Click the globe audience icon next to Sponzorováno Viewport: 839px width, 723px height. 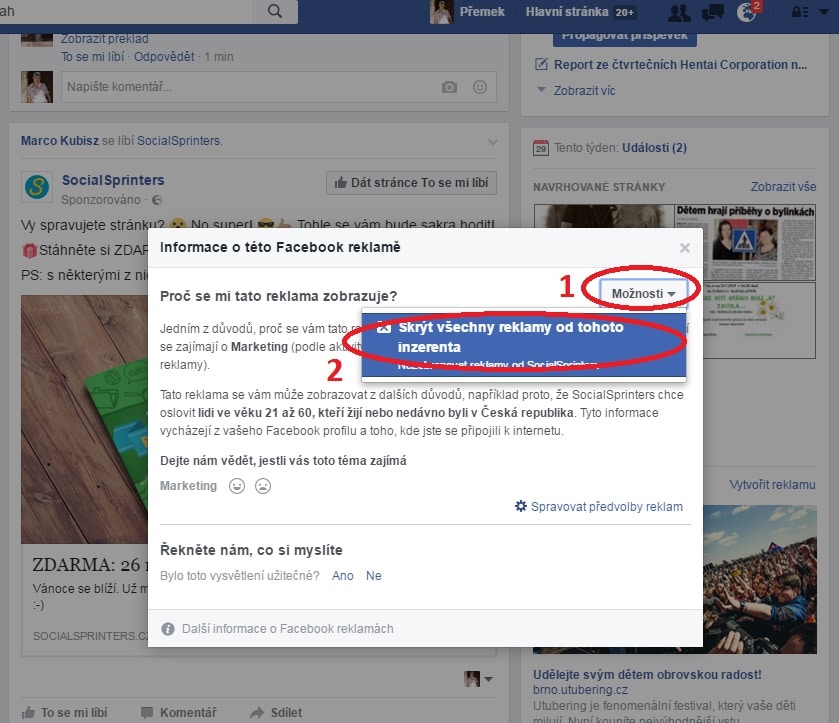(x=157, y=200)
